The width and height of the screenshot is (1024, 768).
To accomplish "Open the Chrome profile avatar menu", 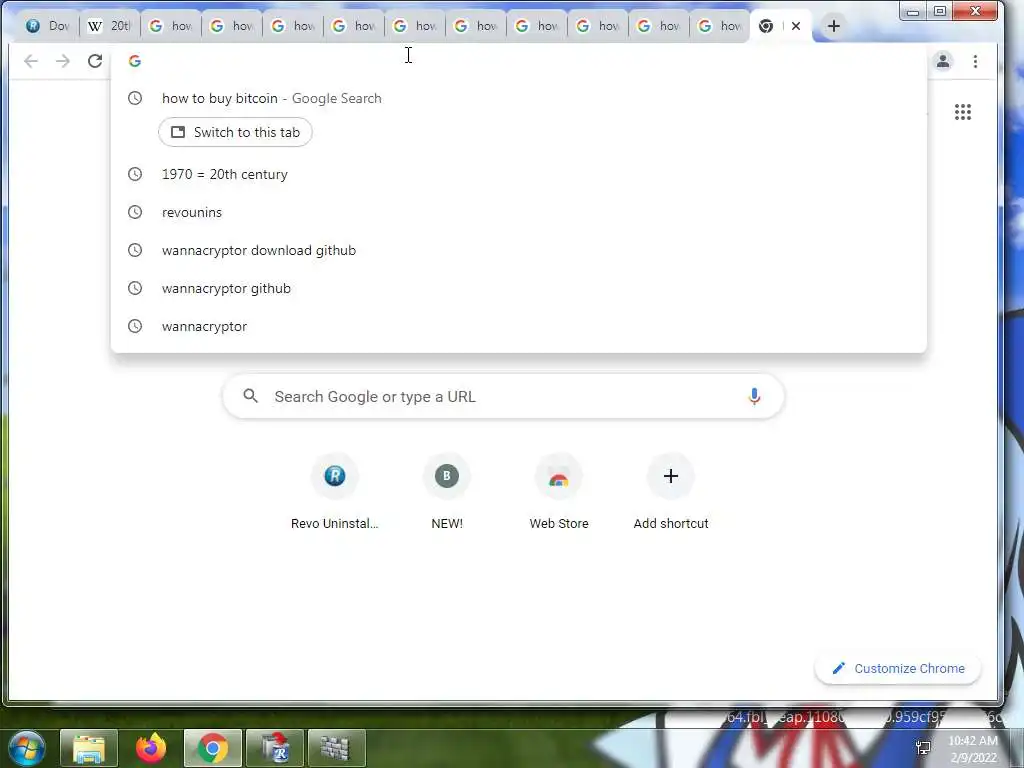I will coord(943,61).
